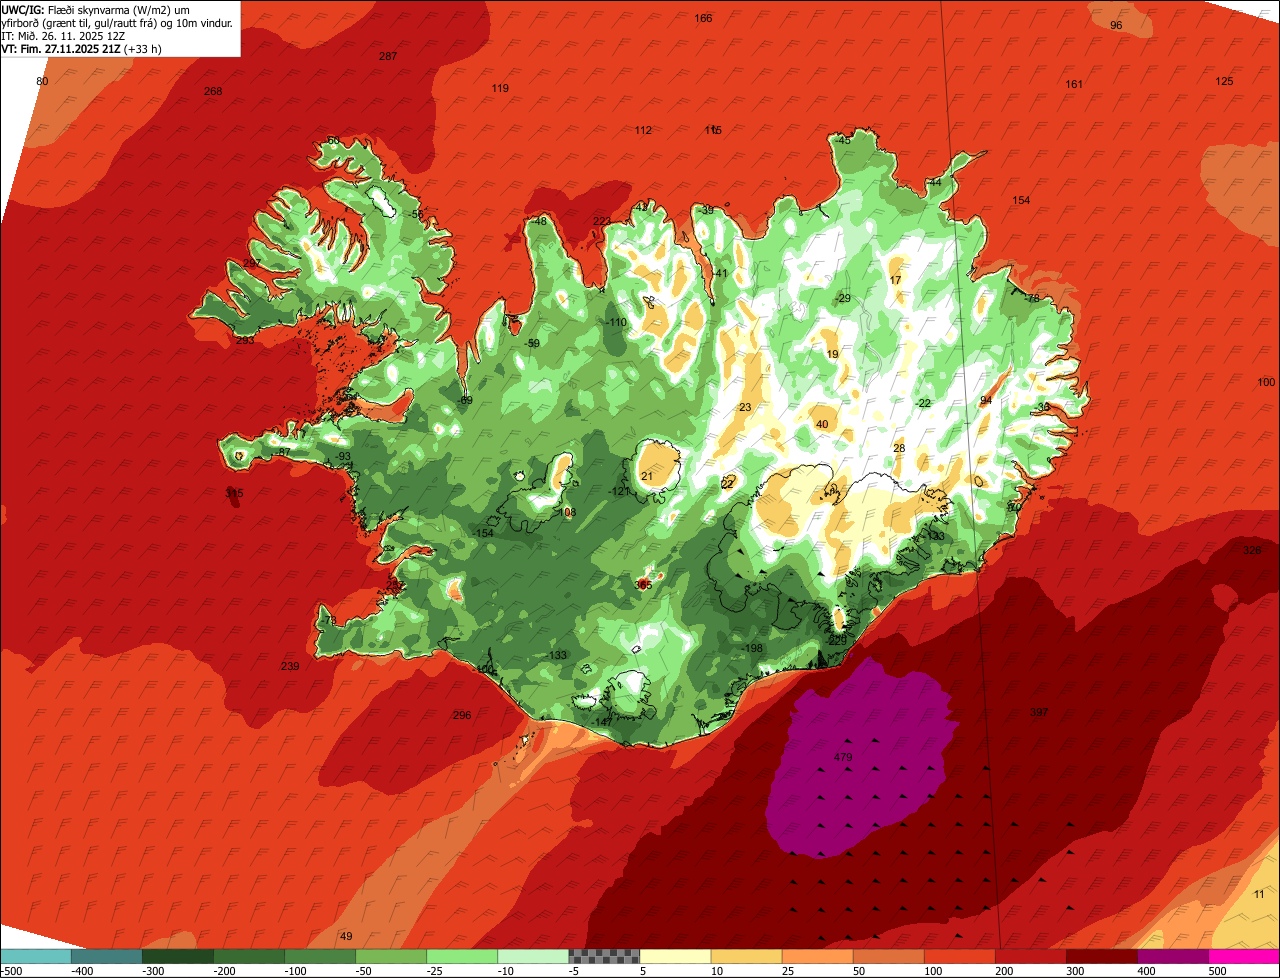Screen dimensions: 1280x978
Task: Click the initial time 'IT: Mið. 26. 11. 2025 12Z'
Action: coord(63,35)
